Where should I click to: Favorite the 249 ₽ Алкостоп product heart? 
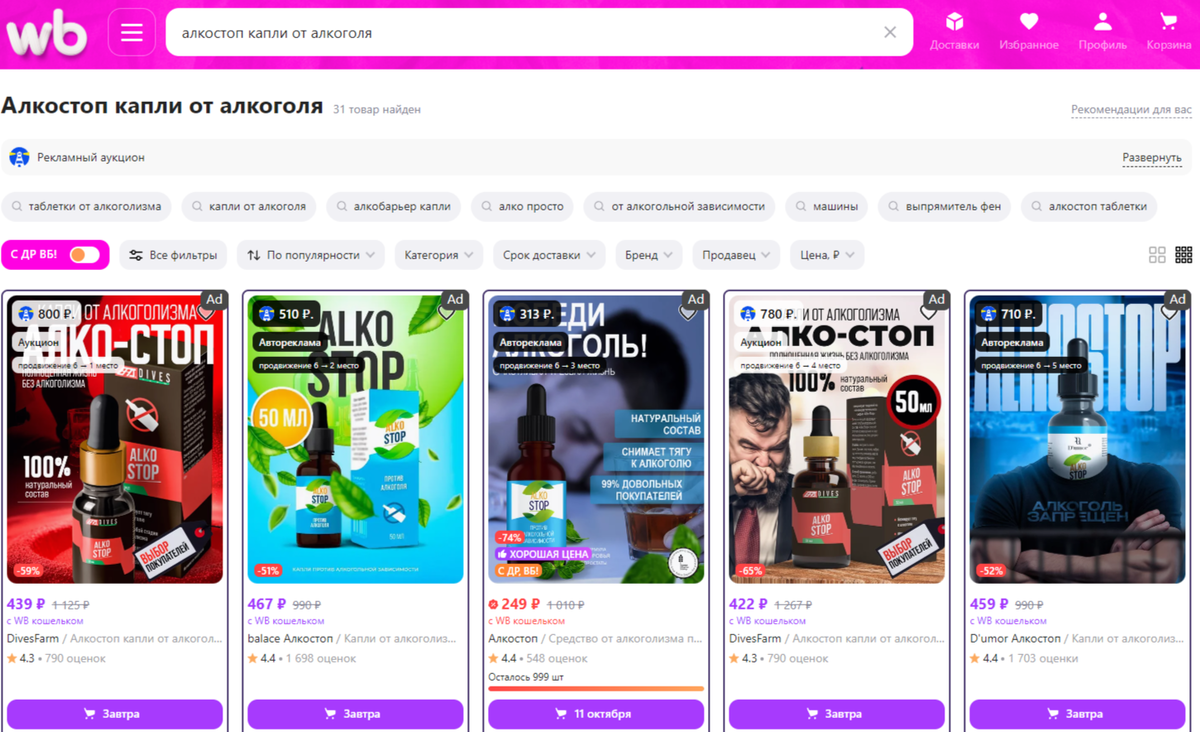pyautogui.click(x=688, y=314)
